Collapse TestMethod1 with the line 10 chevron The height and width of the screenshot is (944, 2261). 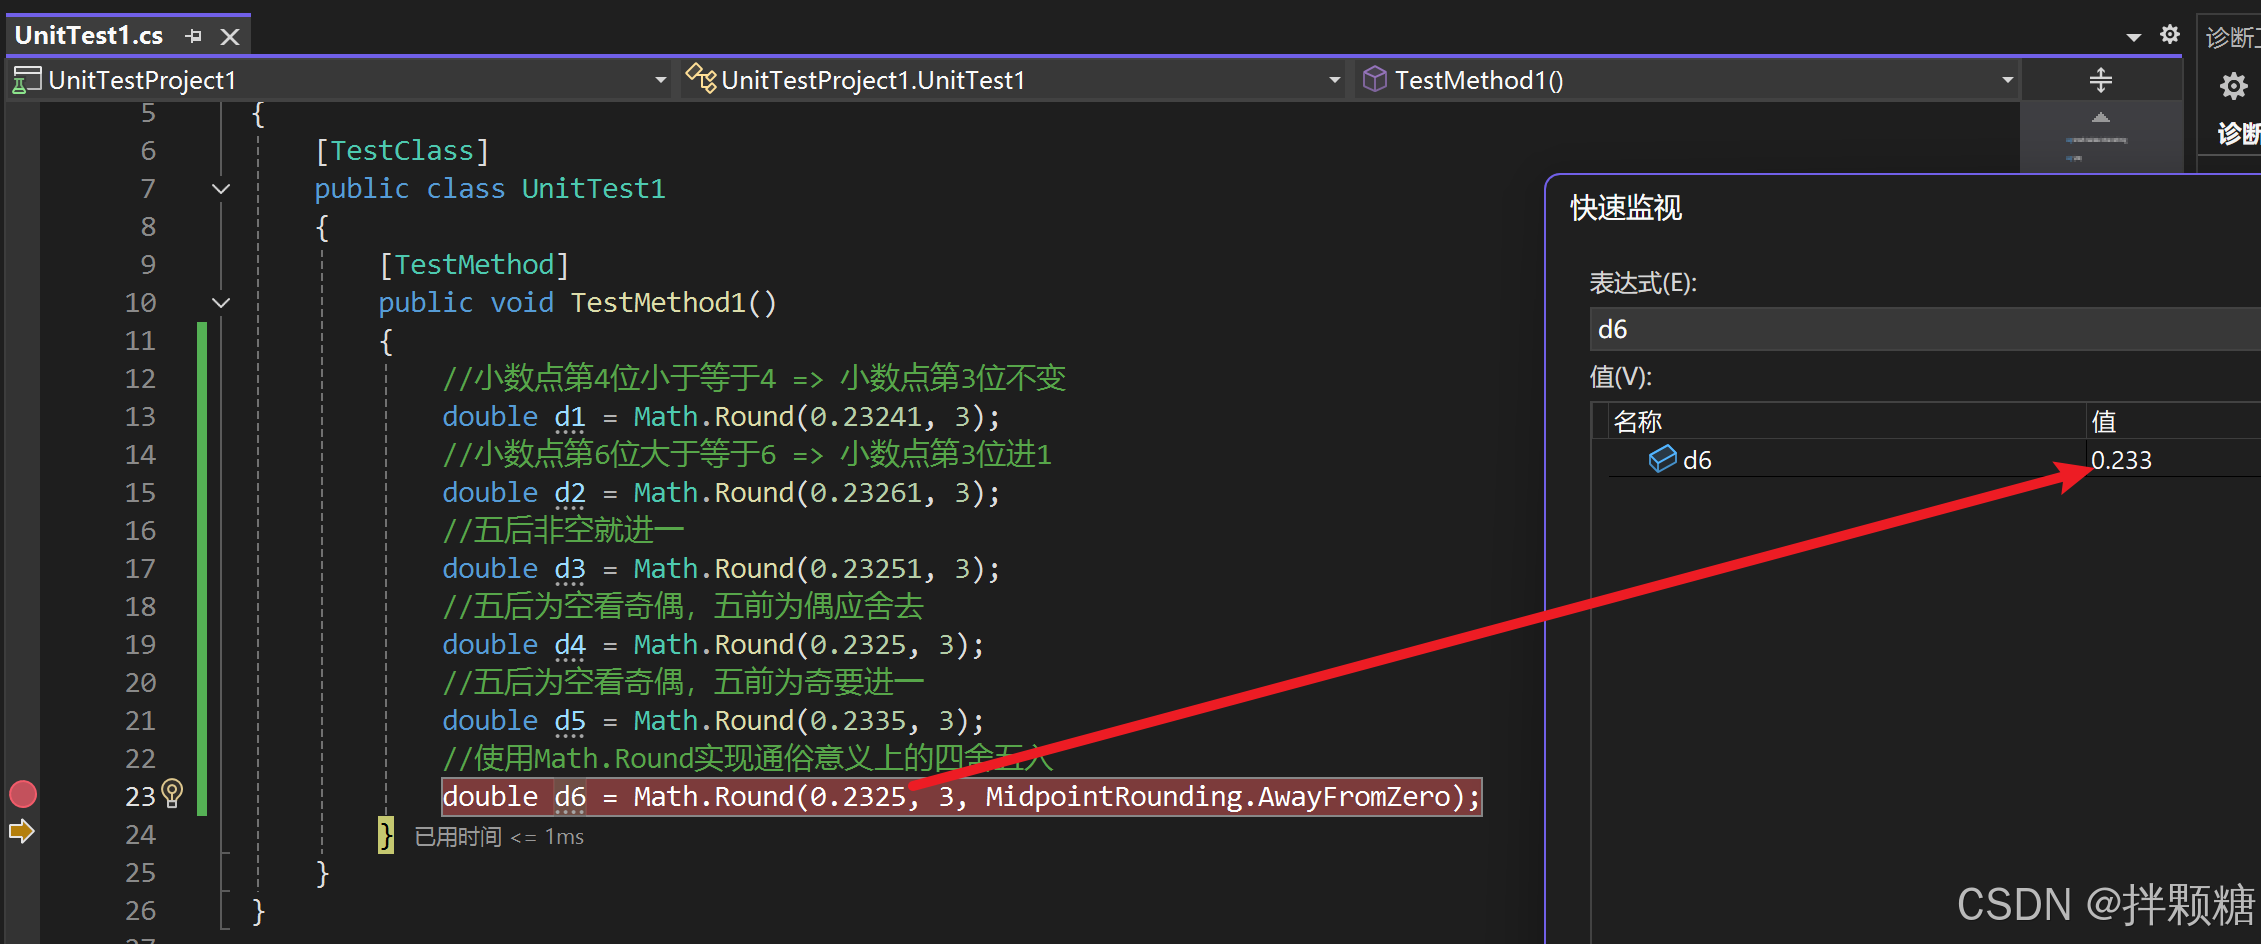[221, 302]
